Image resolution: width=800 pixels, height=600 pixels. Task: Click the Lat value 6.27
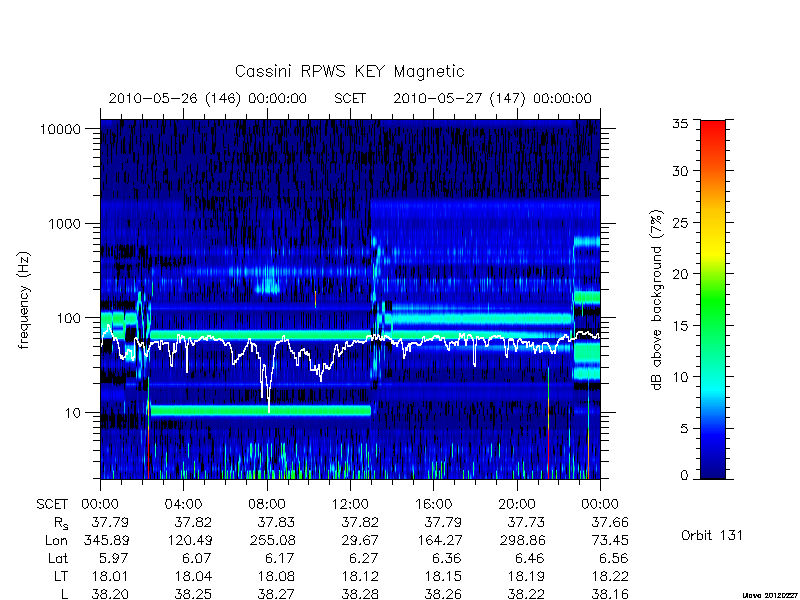(363, 558)
